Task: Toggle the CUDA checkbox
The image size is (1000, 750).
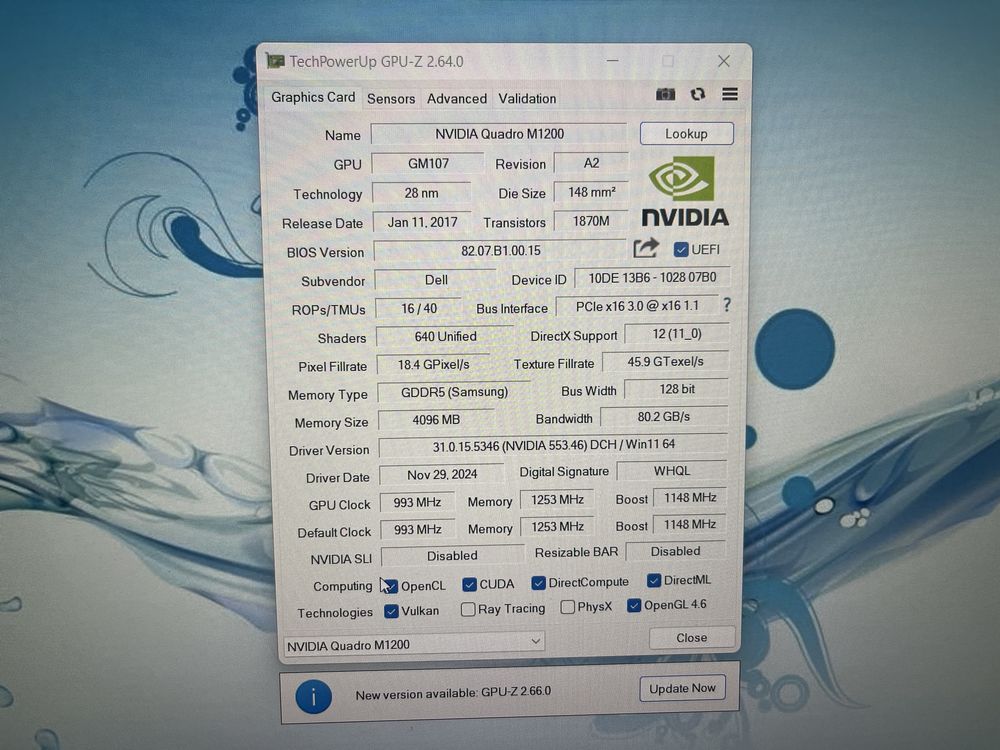Action: coord(469,584)
